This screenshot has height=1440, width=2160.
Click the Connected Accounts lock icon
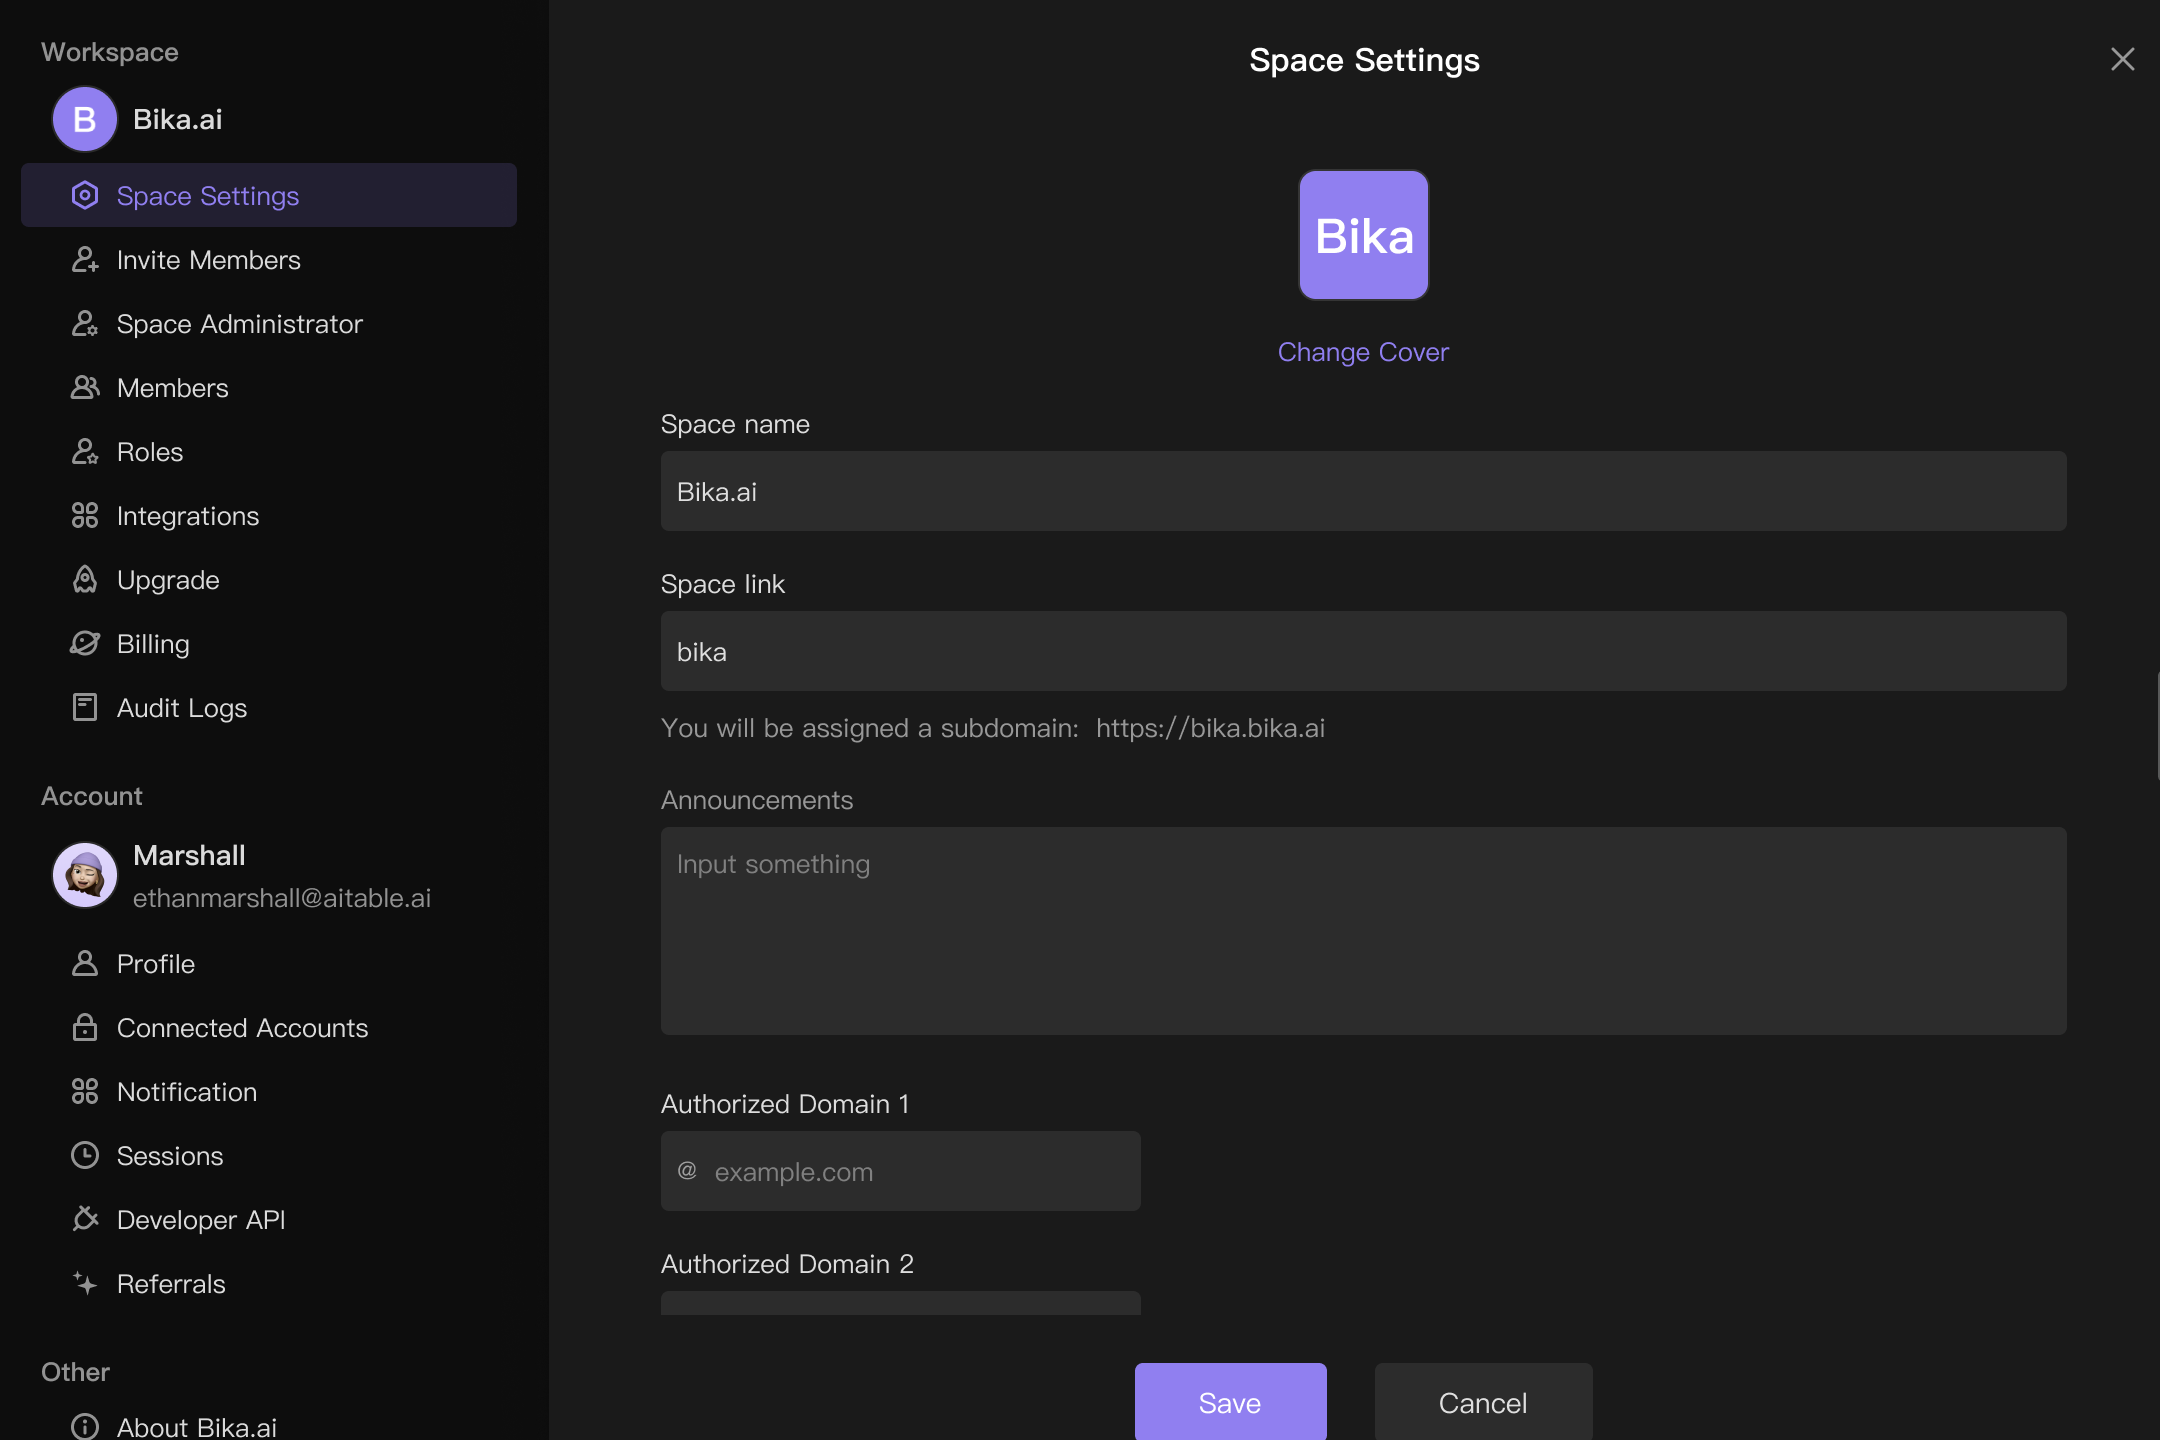[x=85, y=1027]
